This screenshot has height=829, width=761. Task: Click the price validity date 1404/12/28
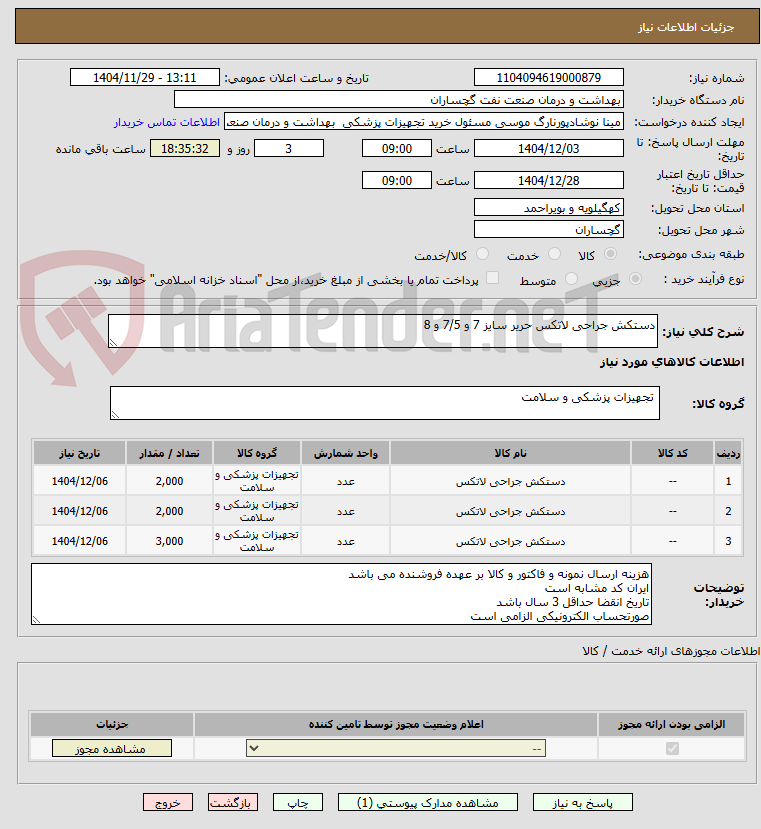pyautogui.click(x=548, y=180)
